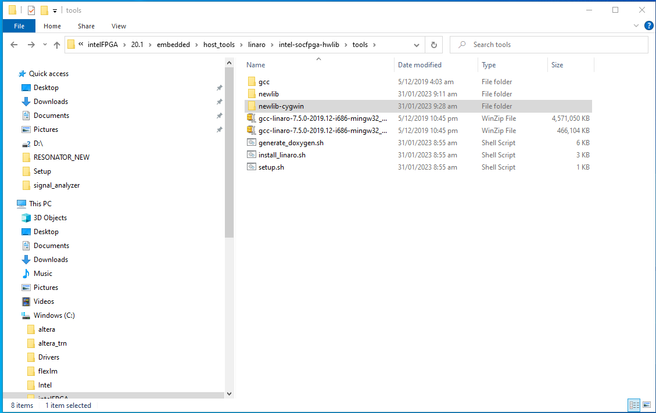Refresh the tools folder view
Screen dimensions: 656x413
(x=434, y=45)
